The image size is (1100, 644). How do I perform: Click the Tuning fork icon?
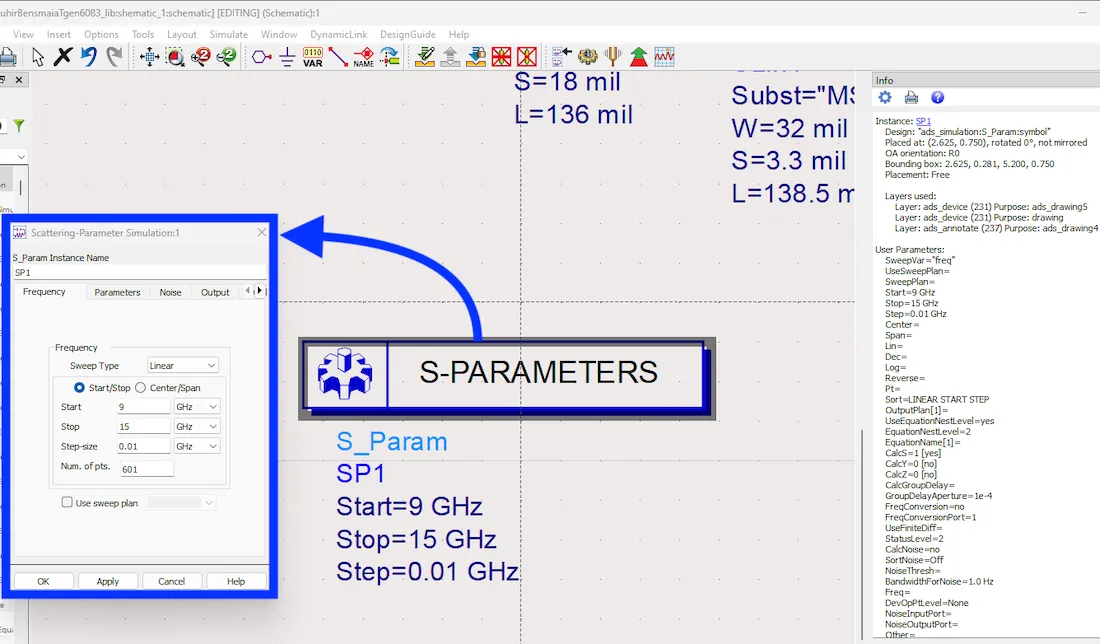[613, 57]
